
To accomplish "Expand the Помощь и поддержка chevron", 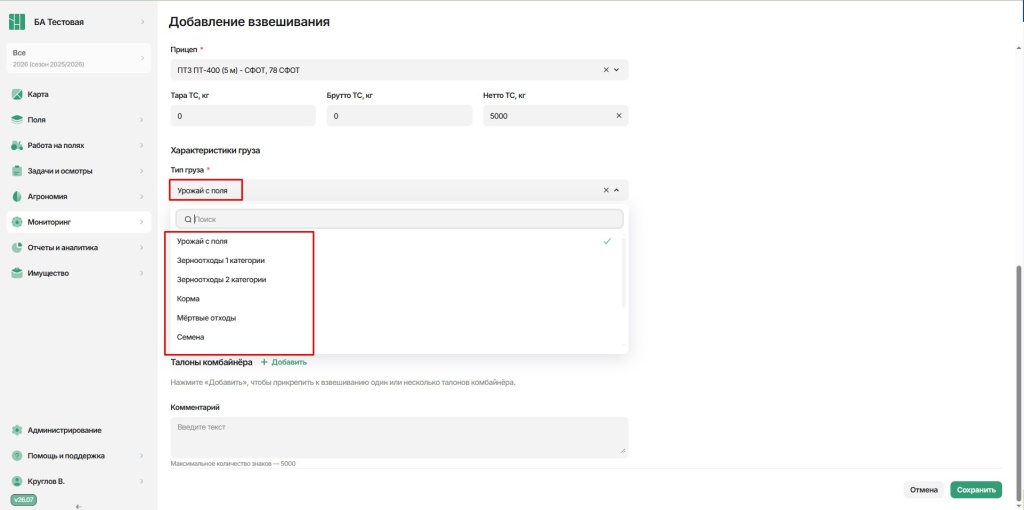I will 142,456.
